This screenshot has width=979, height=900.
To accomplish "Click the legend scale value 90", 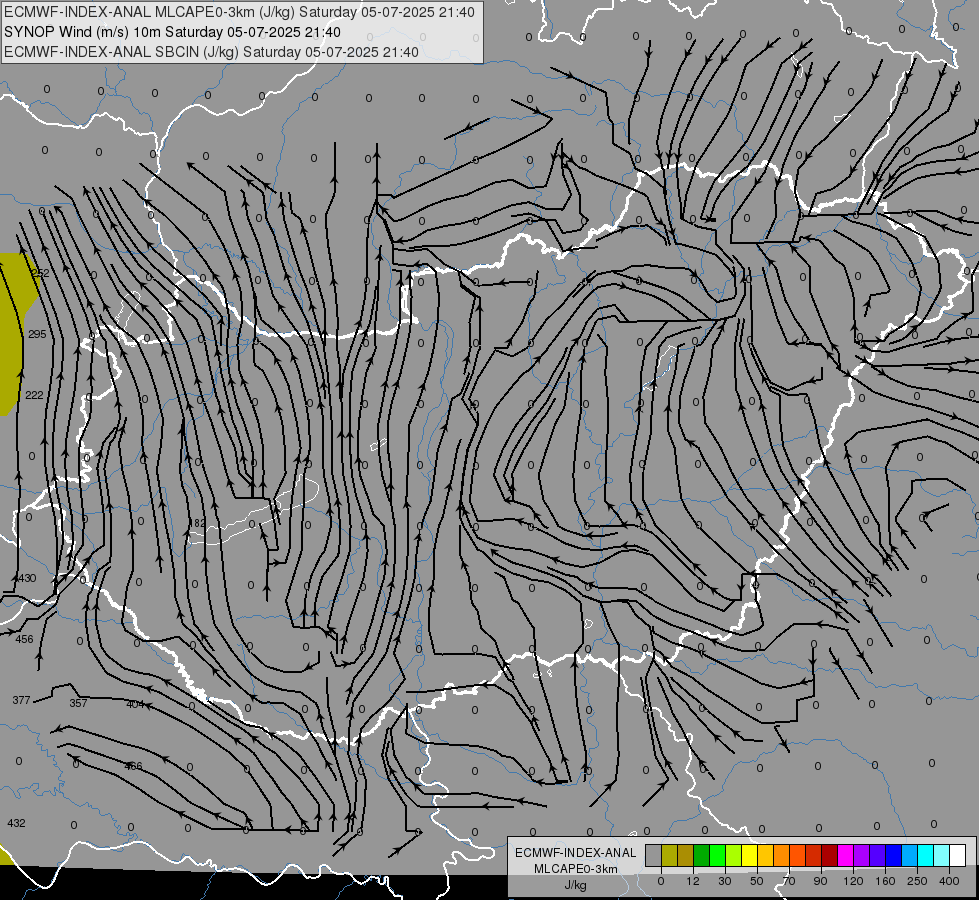I will point(820,882).
